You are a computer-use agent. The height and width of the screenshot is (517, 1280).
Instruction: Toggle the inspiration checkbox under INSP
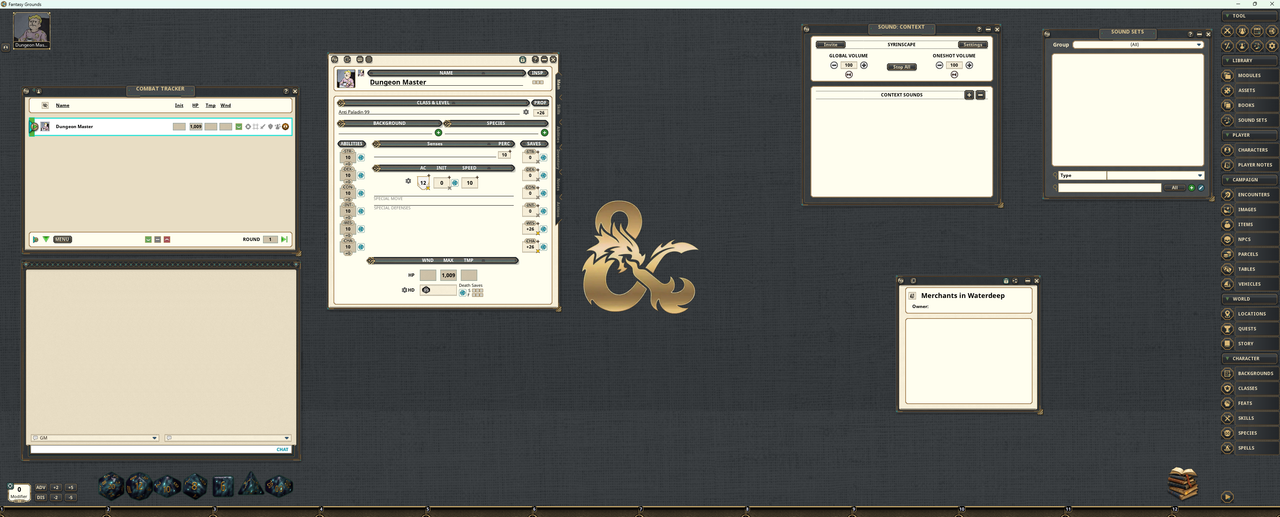click(x=538, y=82)
